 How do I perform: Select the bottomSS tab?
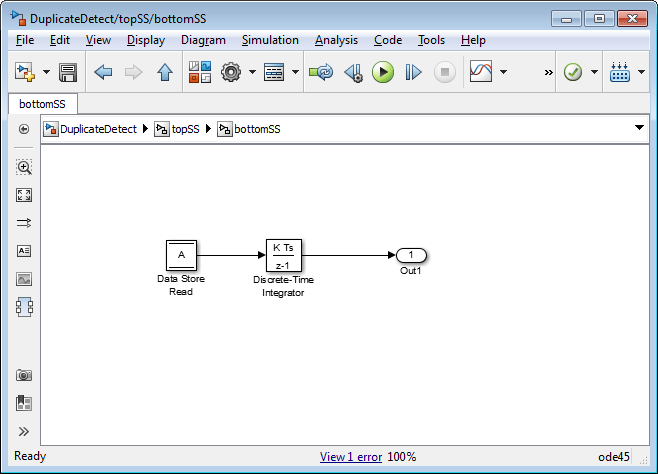pos(42,104)
